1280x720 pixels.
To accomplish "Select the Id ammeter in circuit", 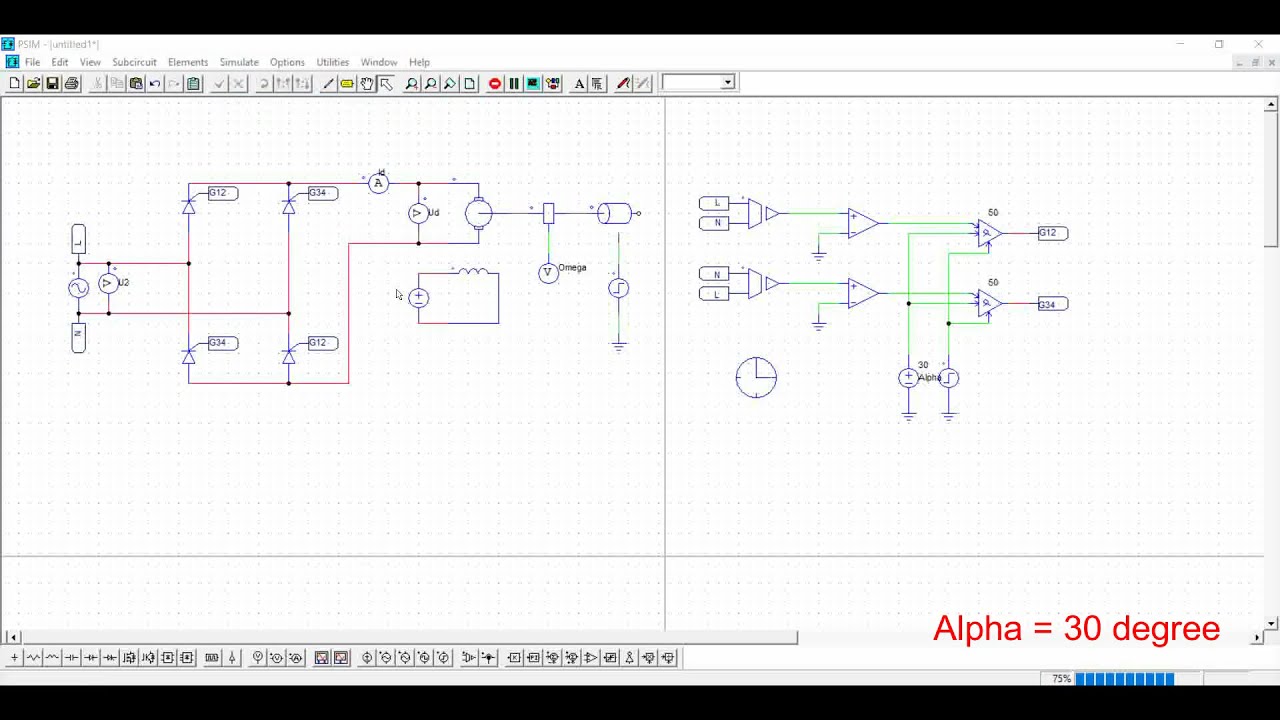I will click(378, 183).
